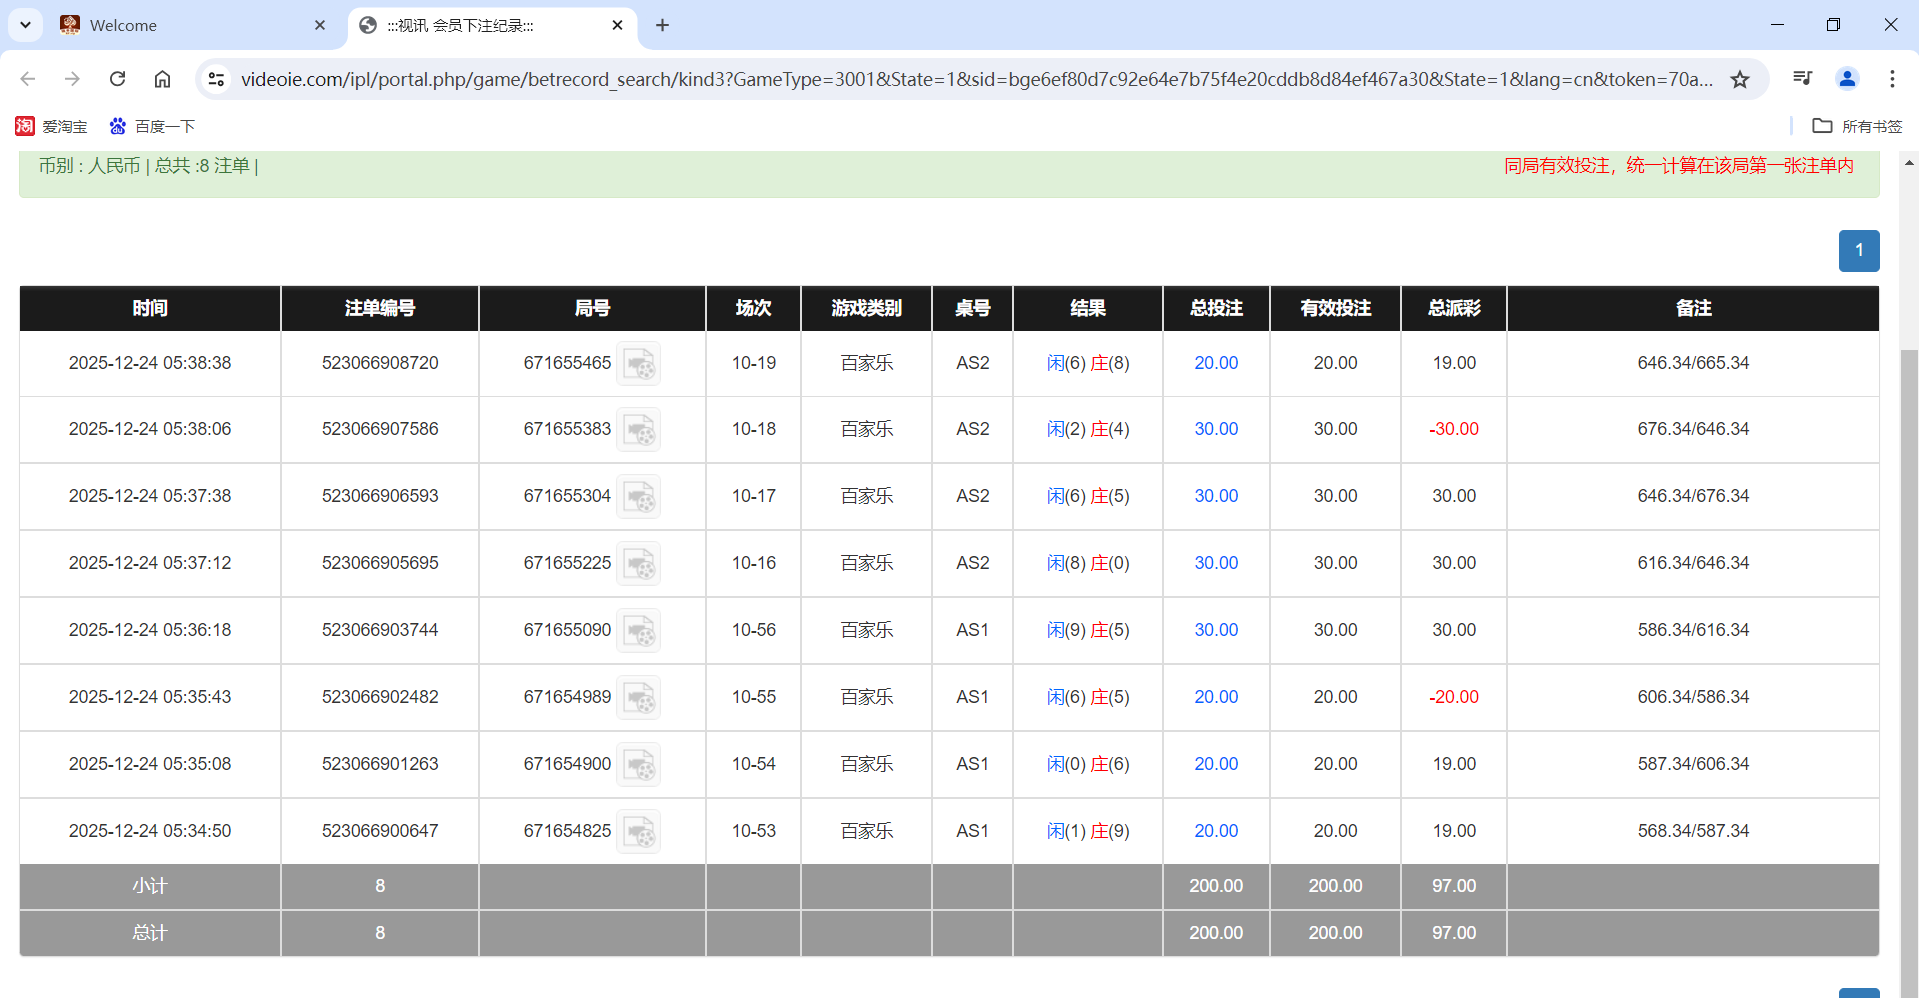
Task: Open media control icon in toolbar
Action: pyautogui.click(x=1802, y=79)
